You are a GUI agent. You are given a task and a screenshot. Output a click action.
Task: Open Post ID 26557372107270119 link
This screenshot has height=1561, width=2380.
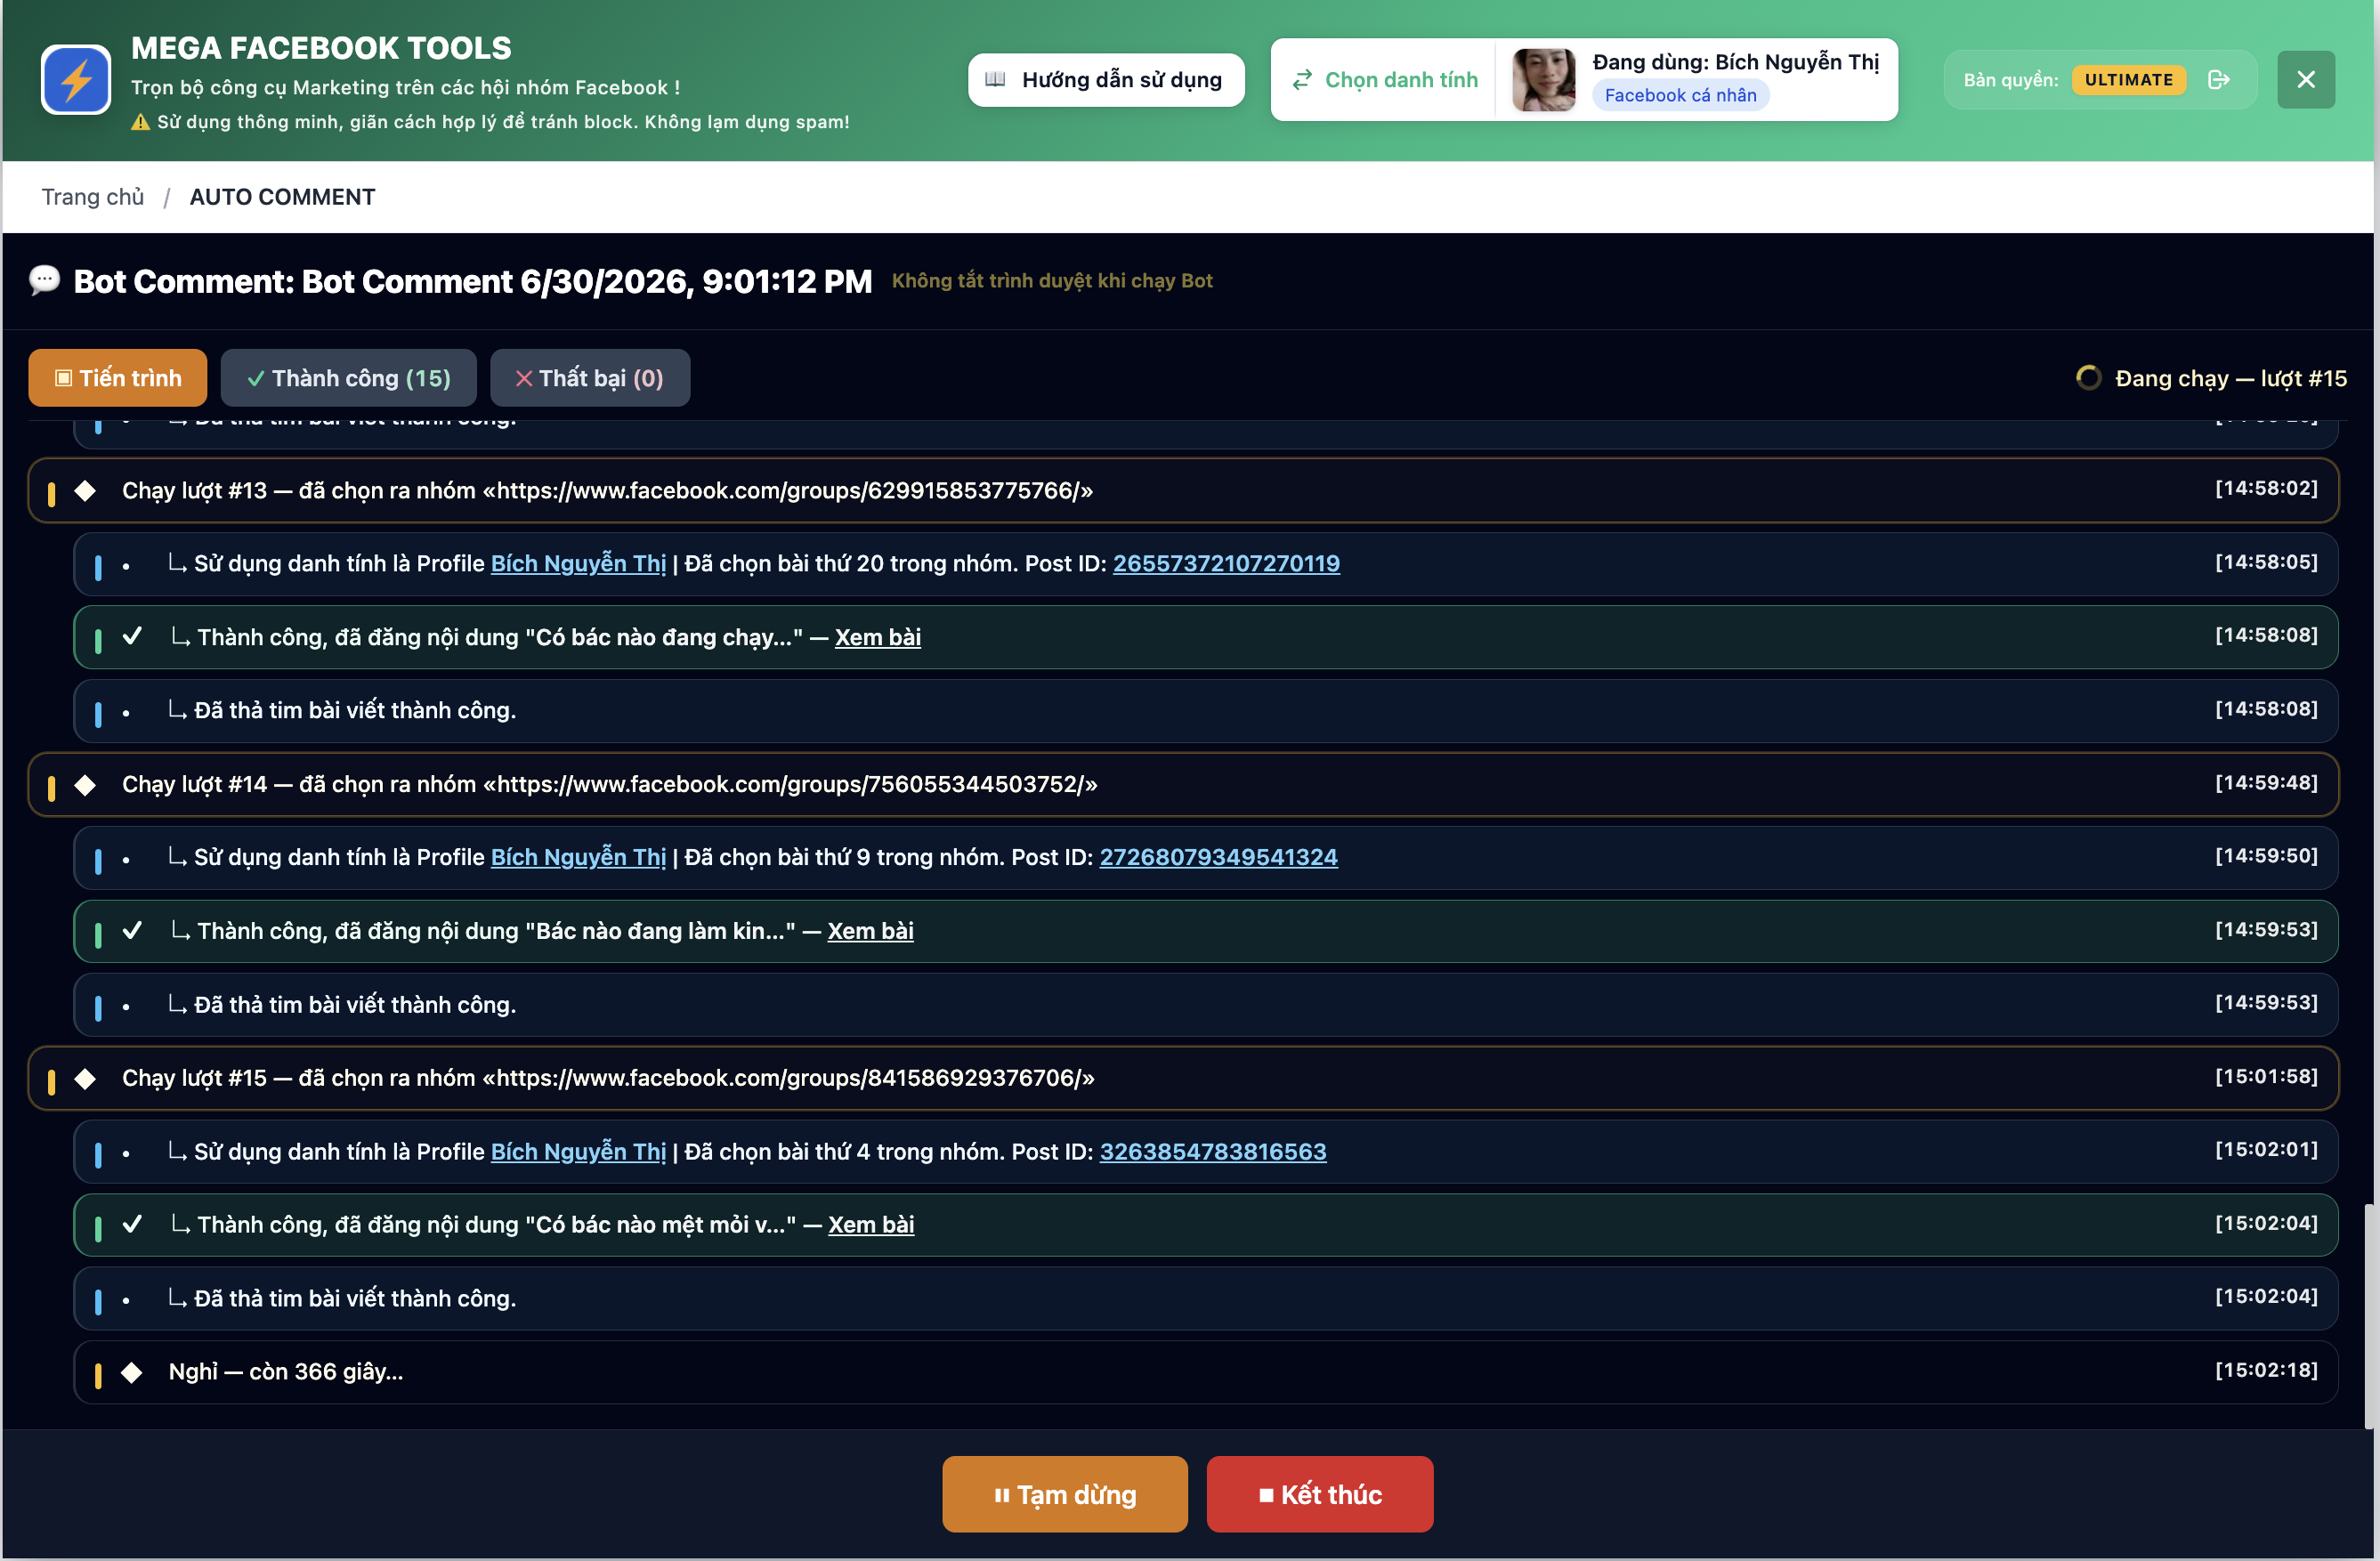click(1226, 564)
